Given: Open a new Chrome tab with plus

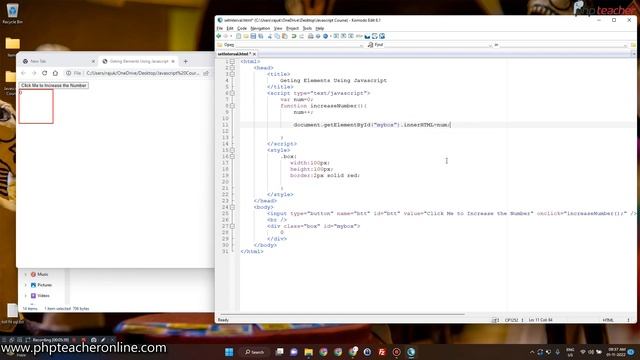Looking at the screenshot, I should click(x=185, y=61).
